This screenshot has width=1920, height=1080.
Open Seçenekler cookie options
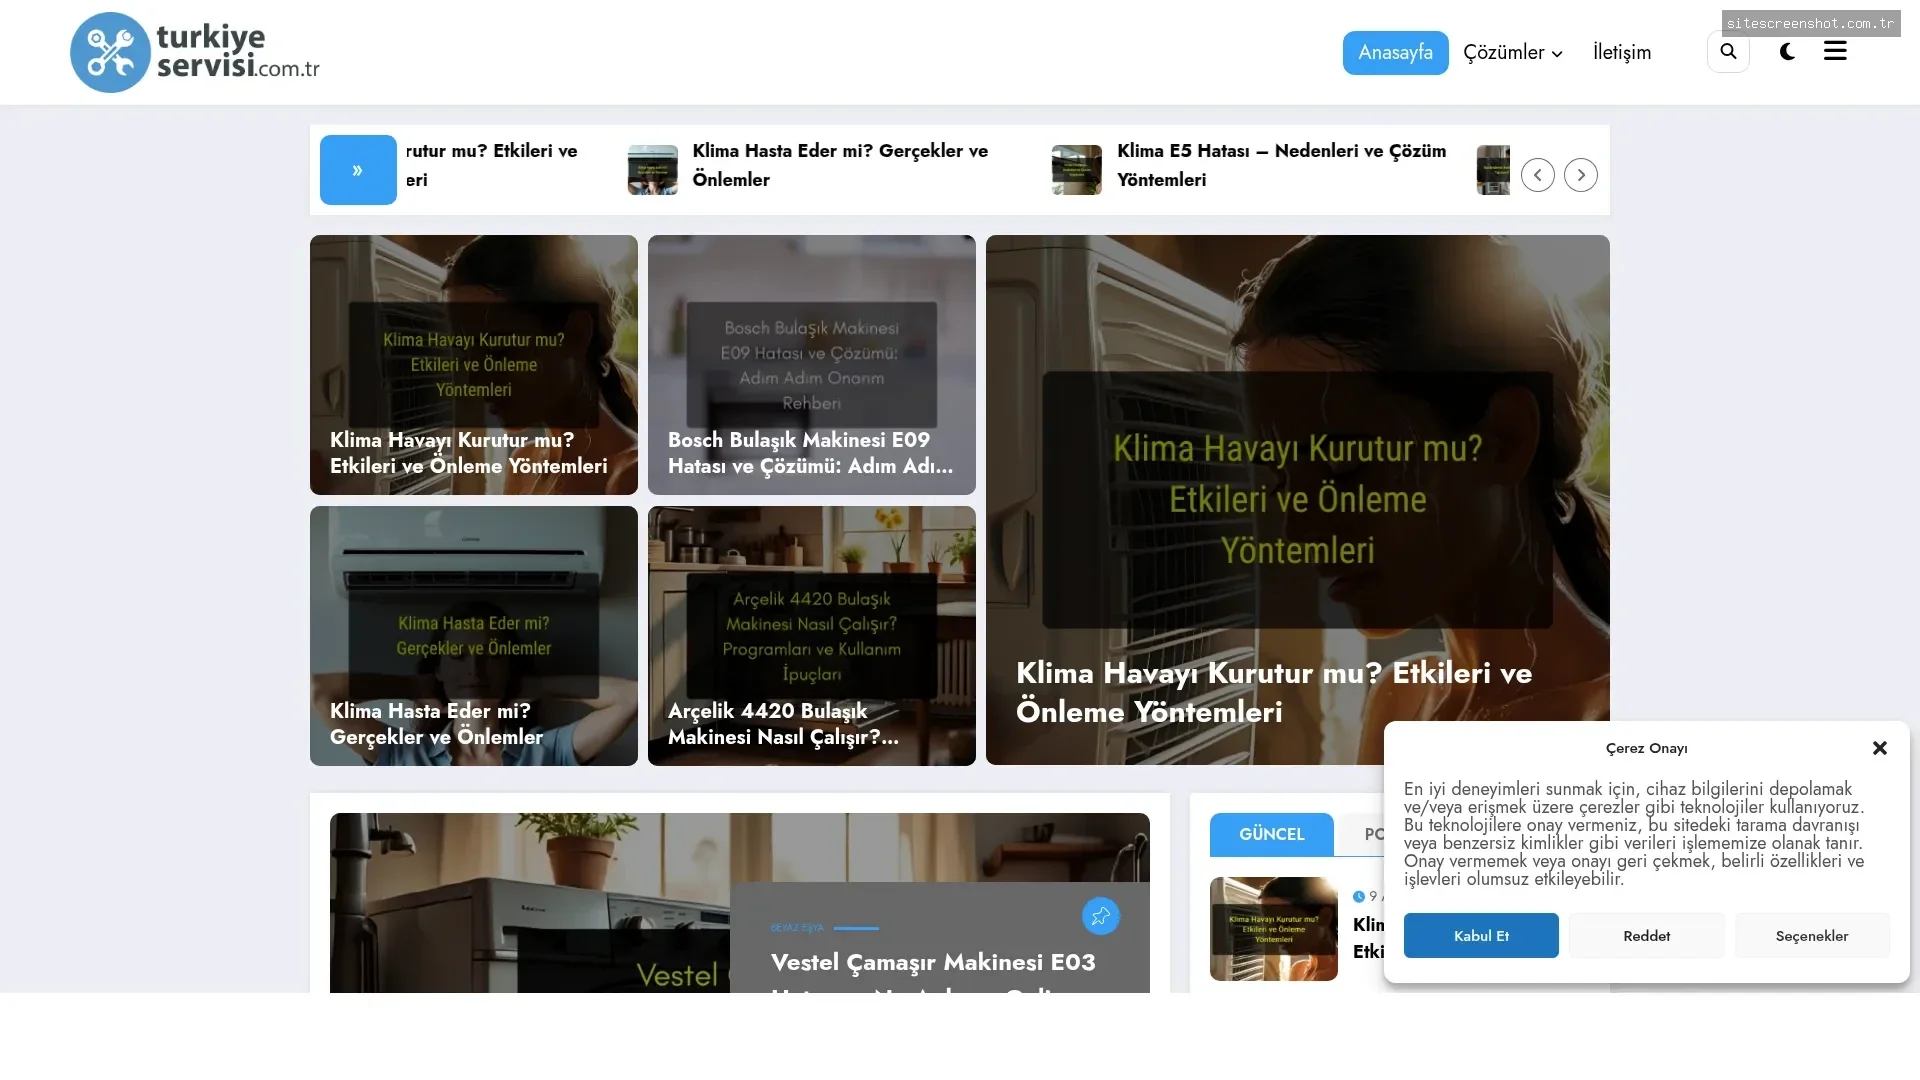(1812, 936)
